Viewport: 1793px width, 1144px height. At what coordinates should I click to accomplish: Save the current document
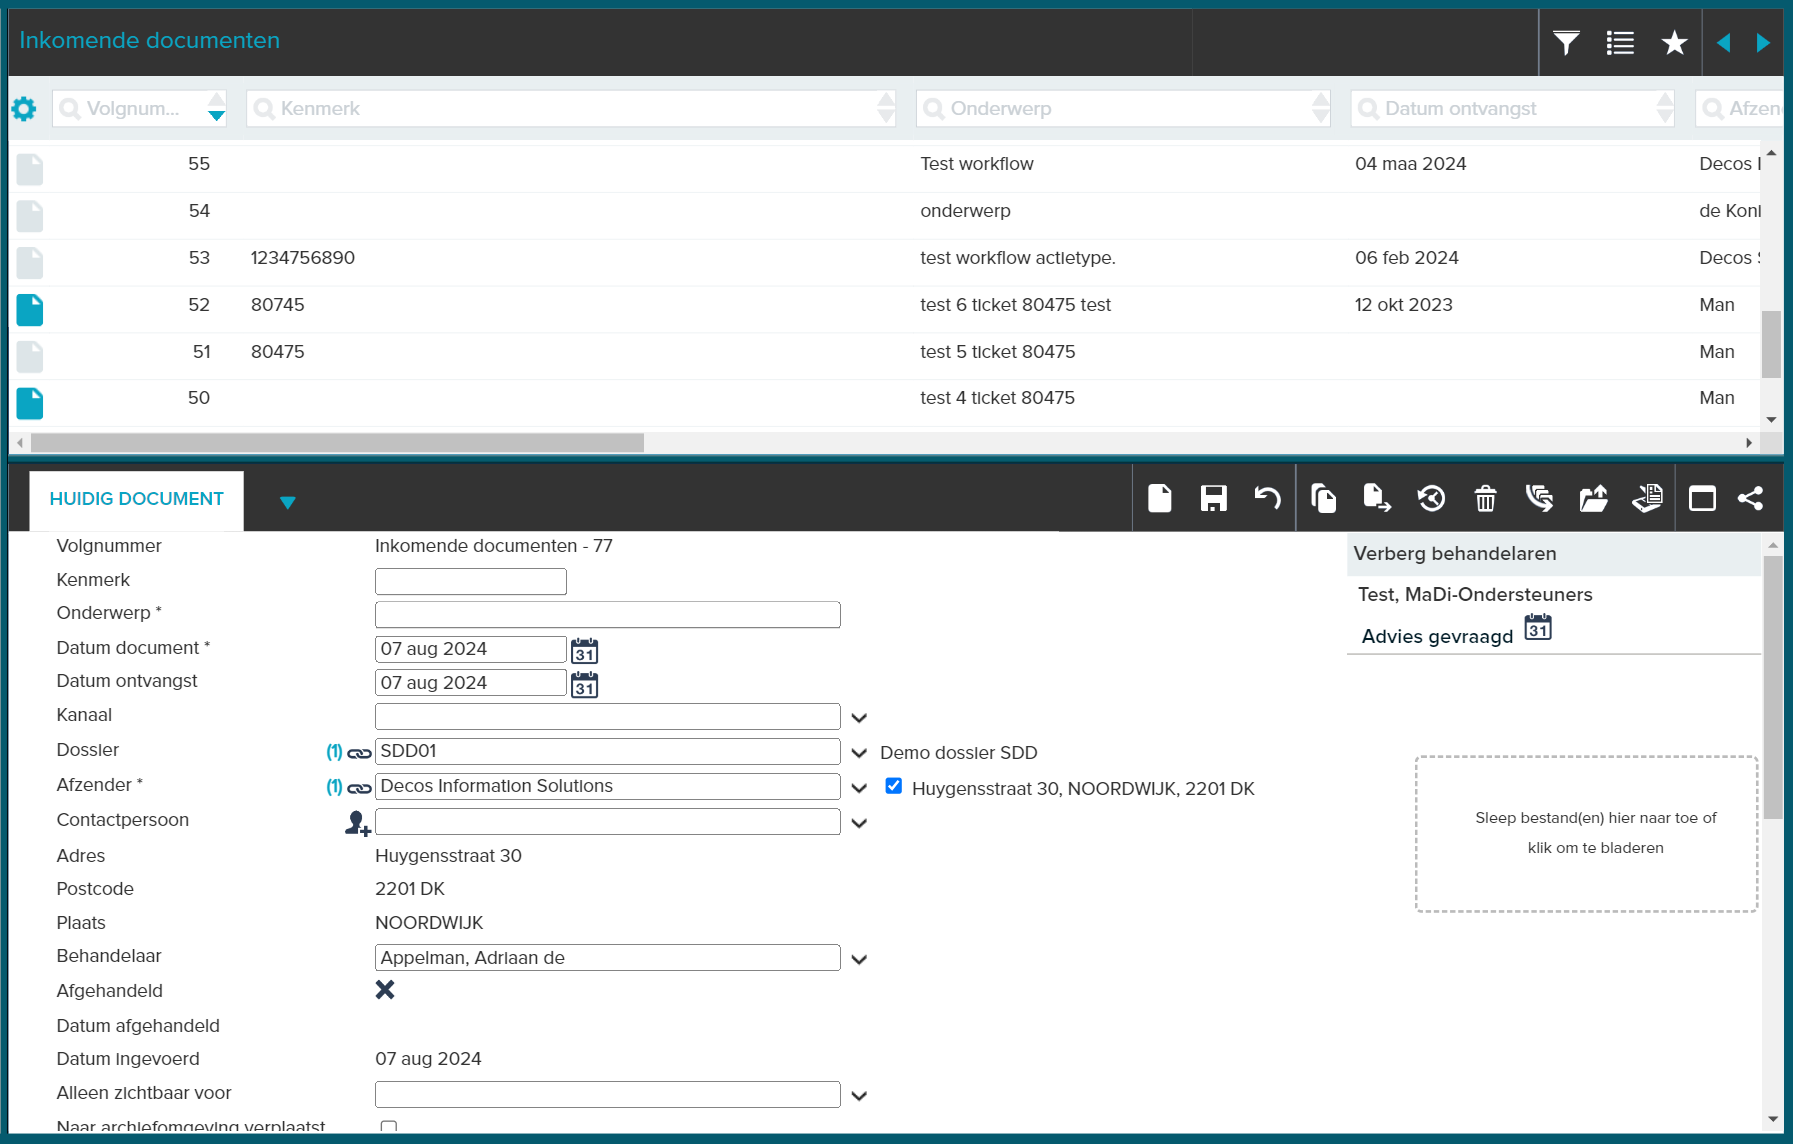coord(1214,498)
